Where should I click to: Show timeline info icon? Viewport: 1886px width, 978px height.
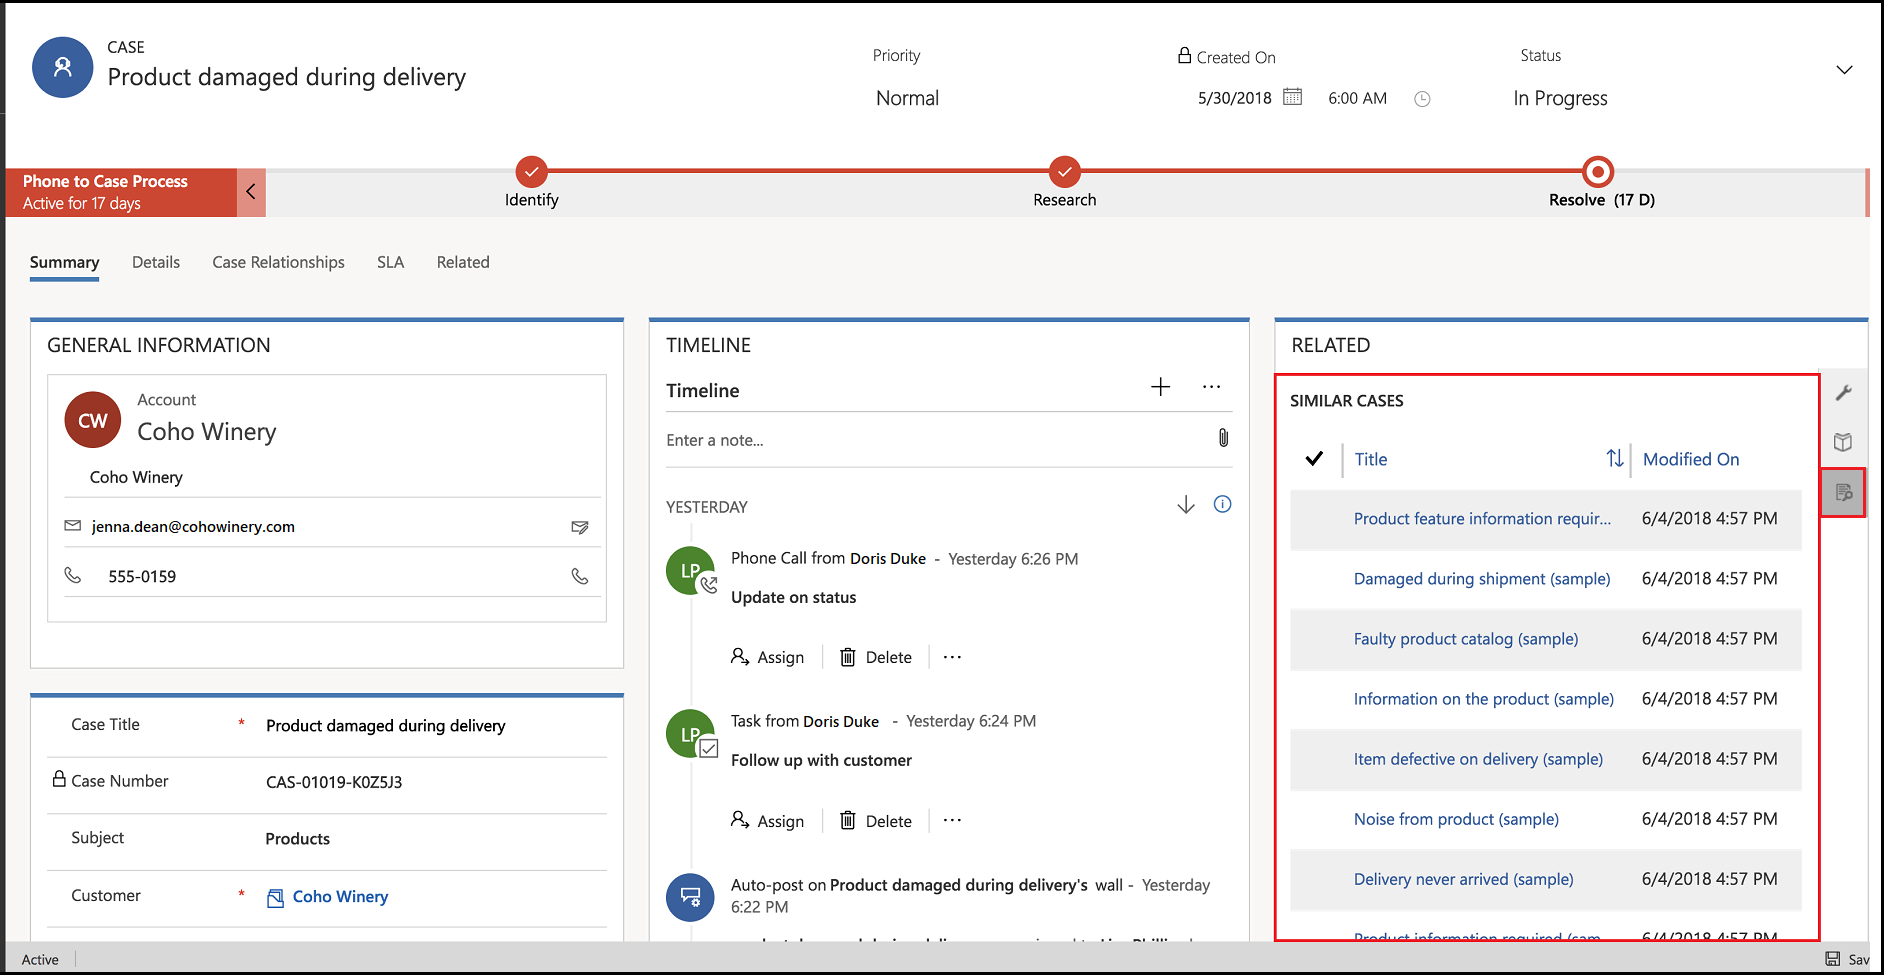click(1222, 504)
